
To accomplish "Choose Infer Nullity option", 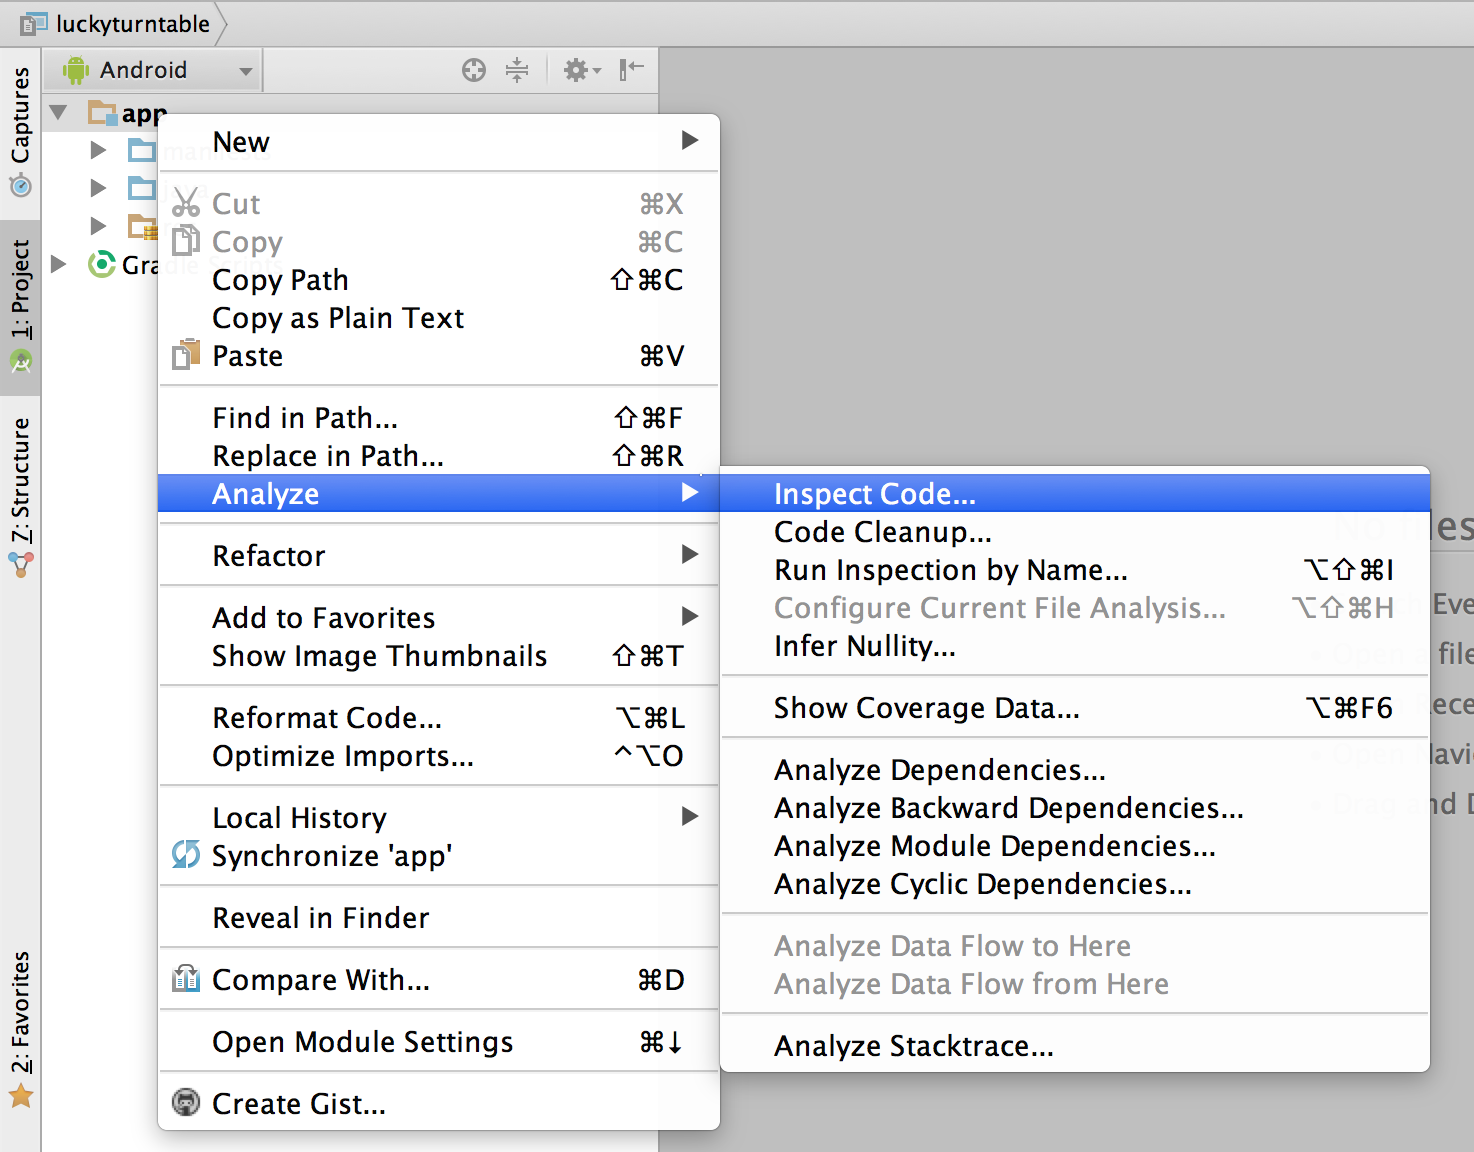I will click(1075, 646).
